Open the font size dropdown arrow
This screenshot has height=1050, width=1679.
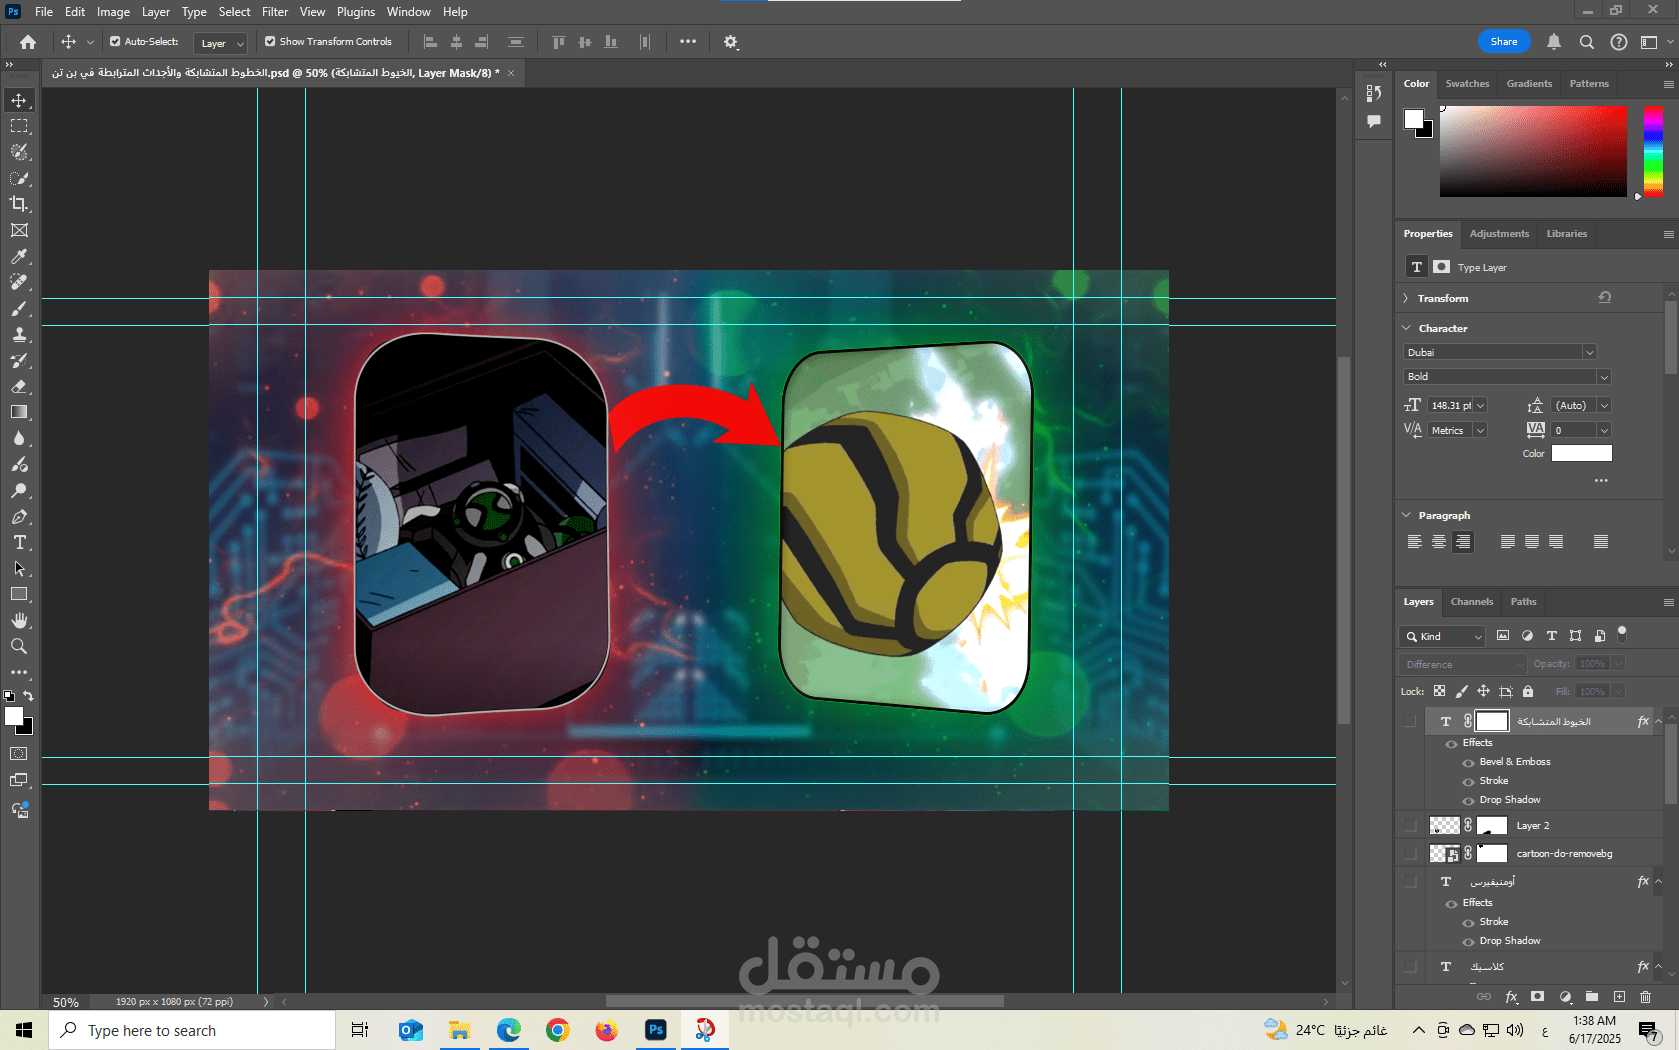[x=1481, y=406]
